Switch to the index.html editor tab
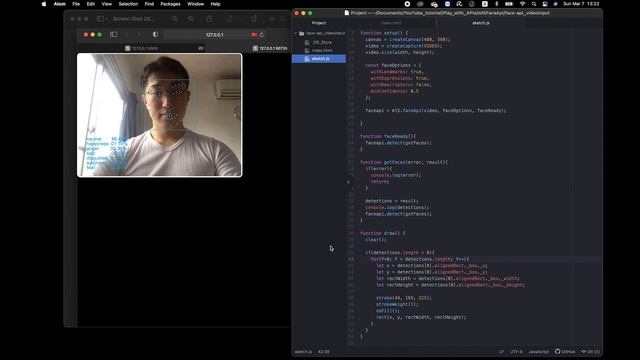 click(x=391, y=23)
